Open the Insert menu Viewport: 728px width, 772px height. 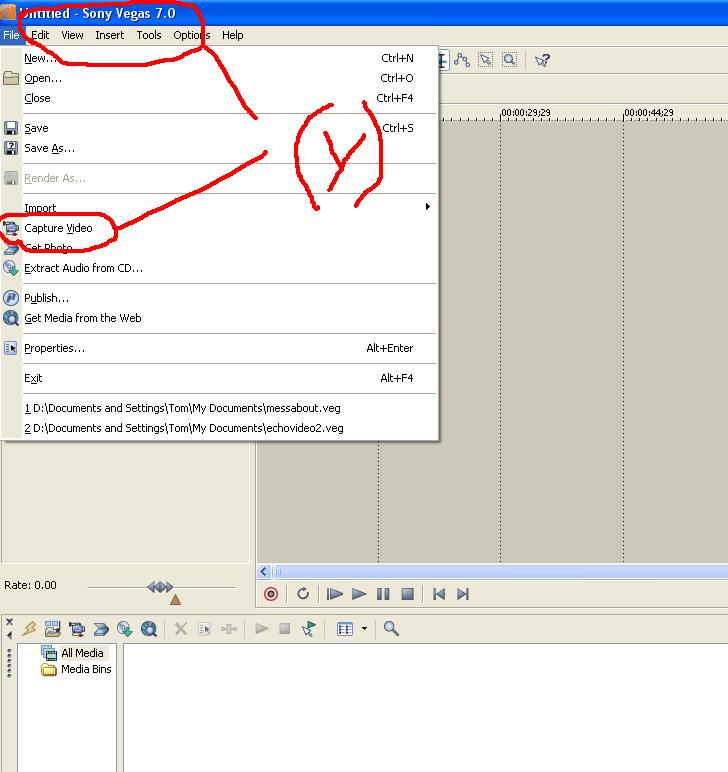click(x=110, y=35)
